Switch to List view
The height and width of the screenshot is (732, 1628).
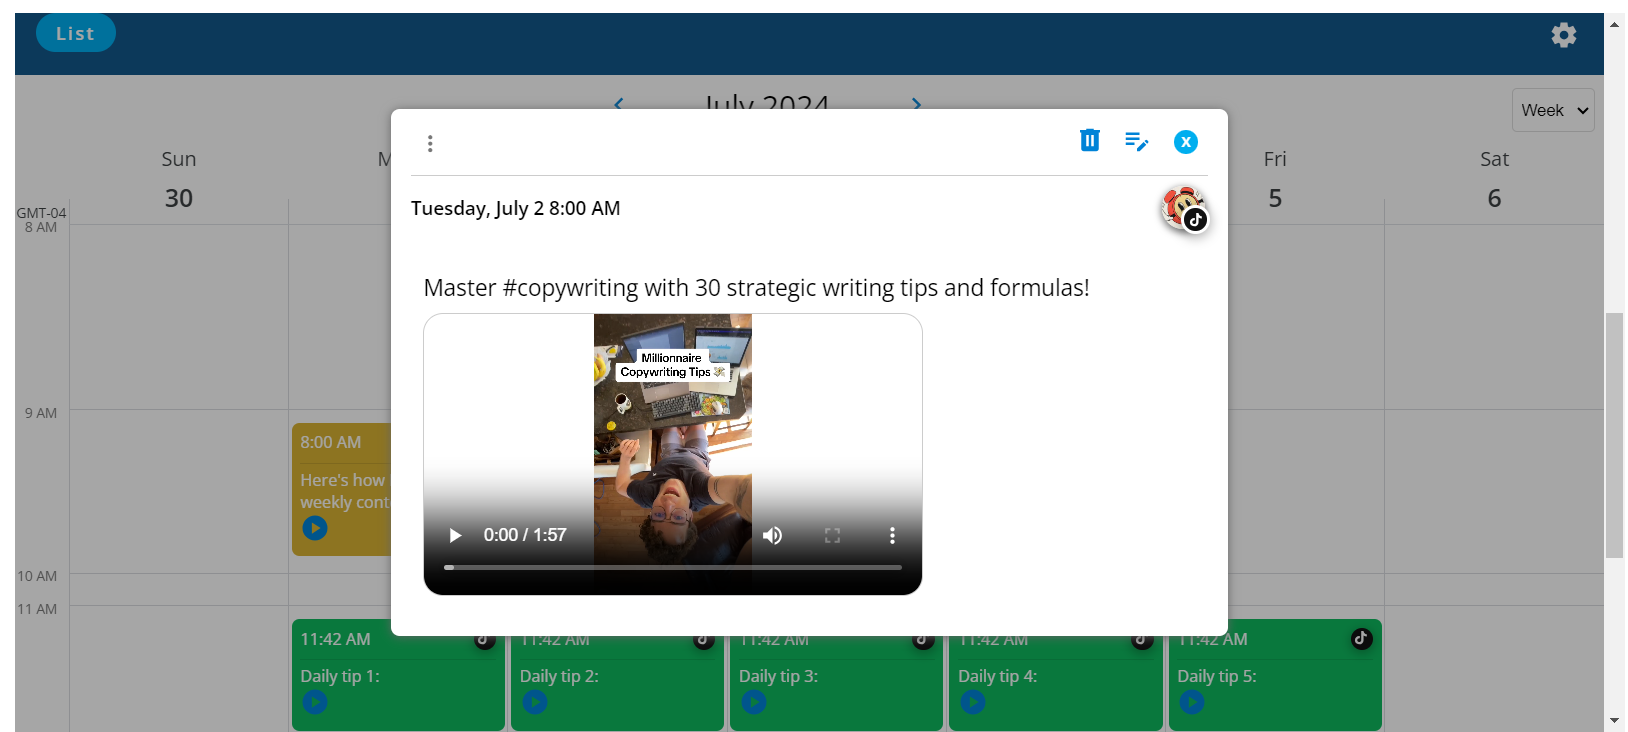76,34
